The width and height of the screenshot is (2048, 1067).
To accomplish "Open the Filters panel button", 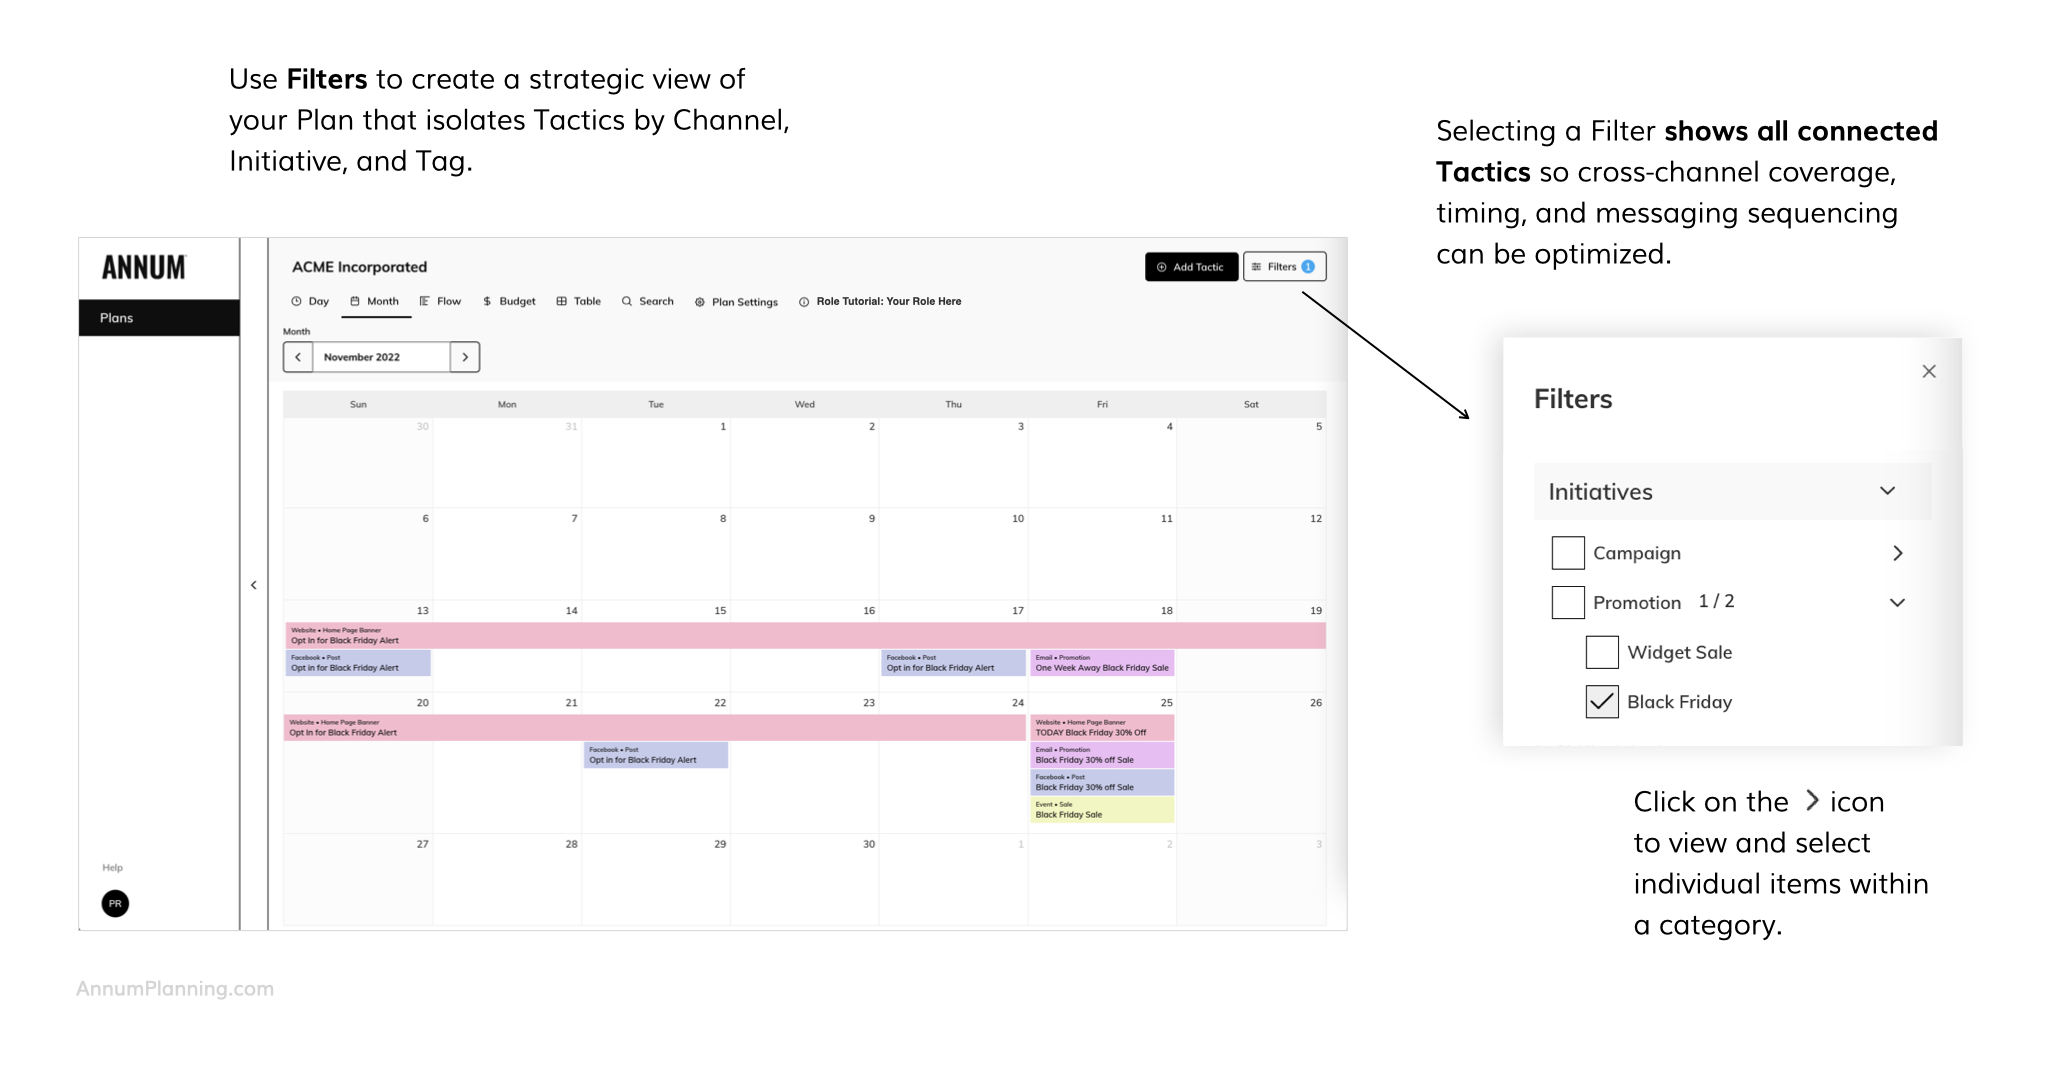I will tap(1284, 267).
